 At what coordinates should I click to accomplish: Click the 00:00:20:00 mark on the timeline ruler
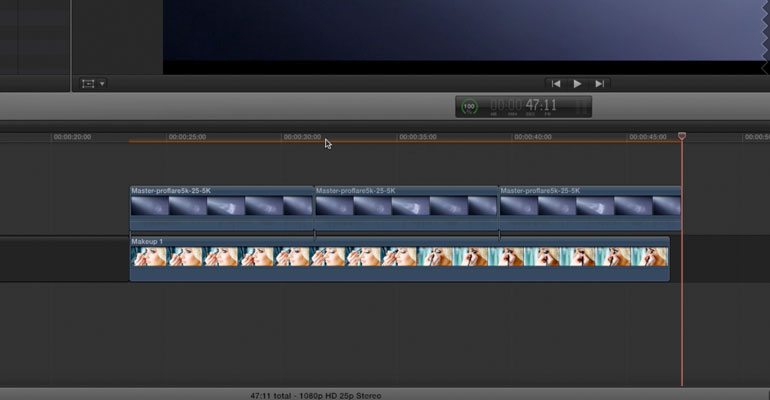(72, 137)
